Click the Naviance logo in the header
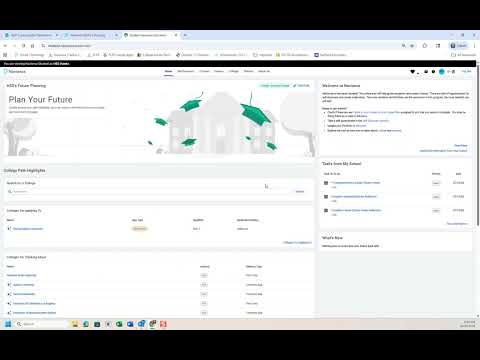 (x=15, y=72)
